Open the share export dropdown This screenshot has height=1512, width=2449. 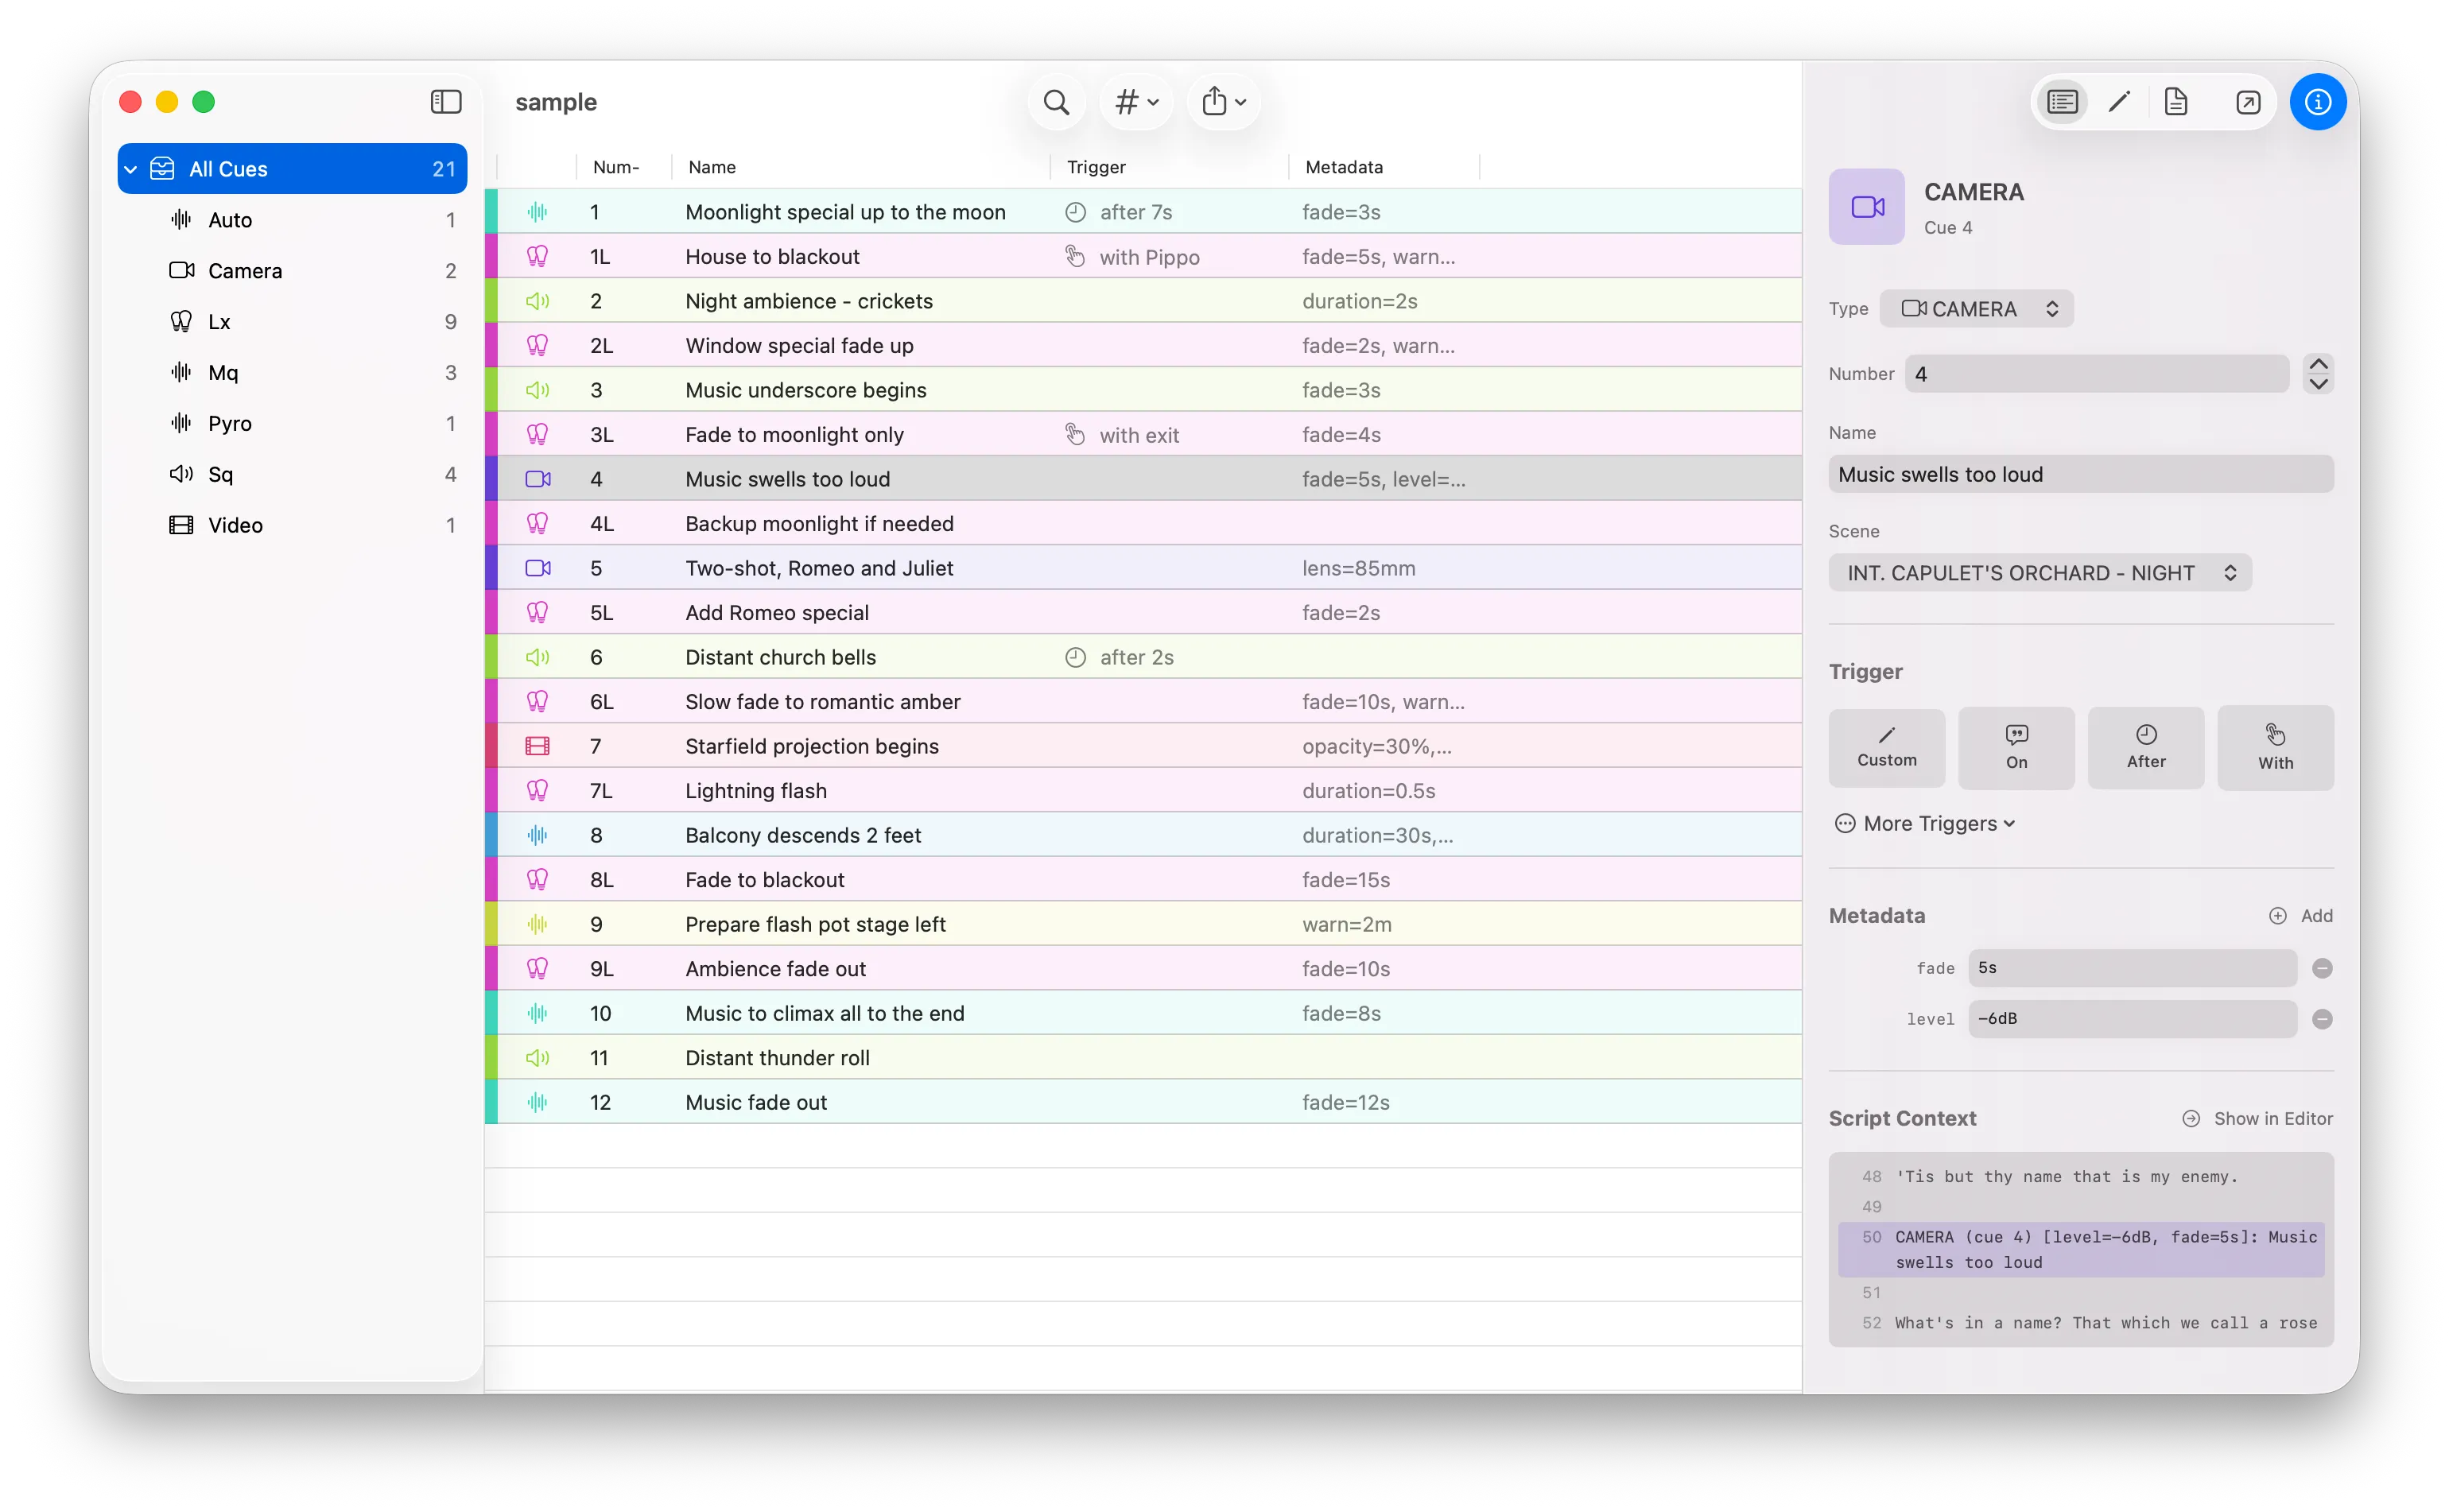(x=1224, y=101)
